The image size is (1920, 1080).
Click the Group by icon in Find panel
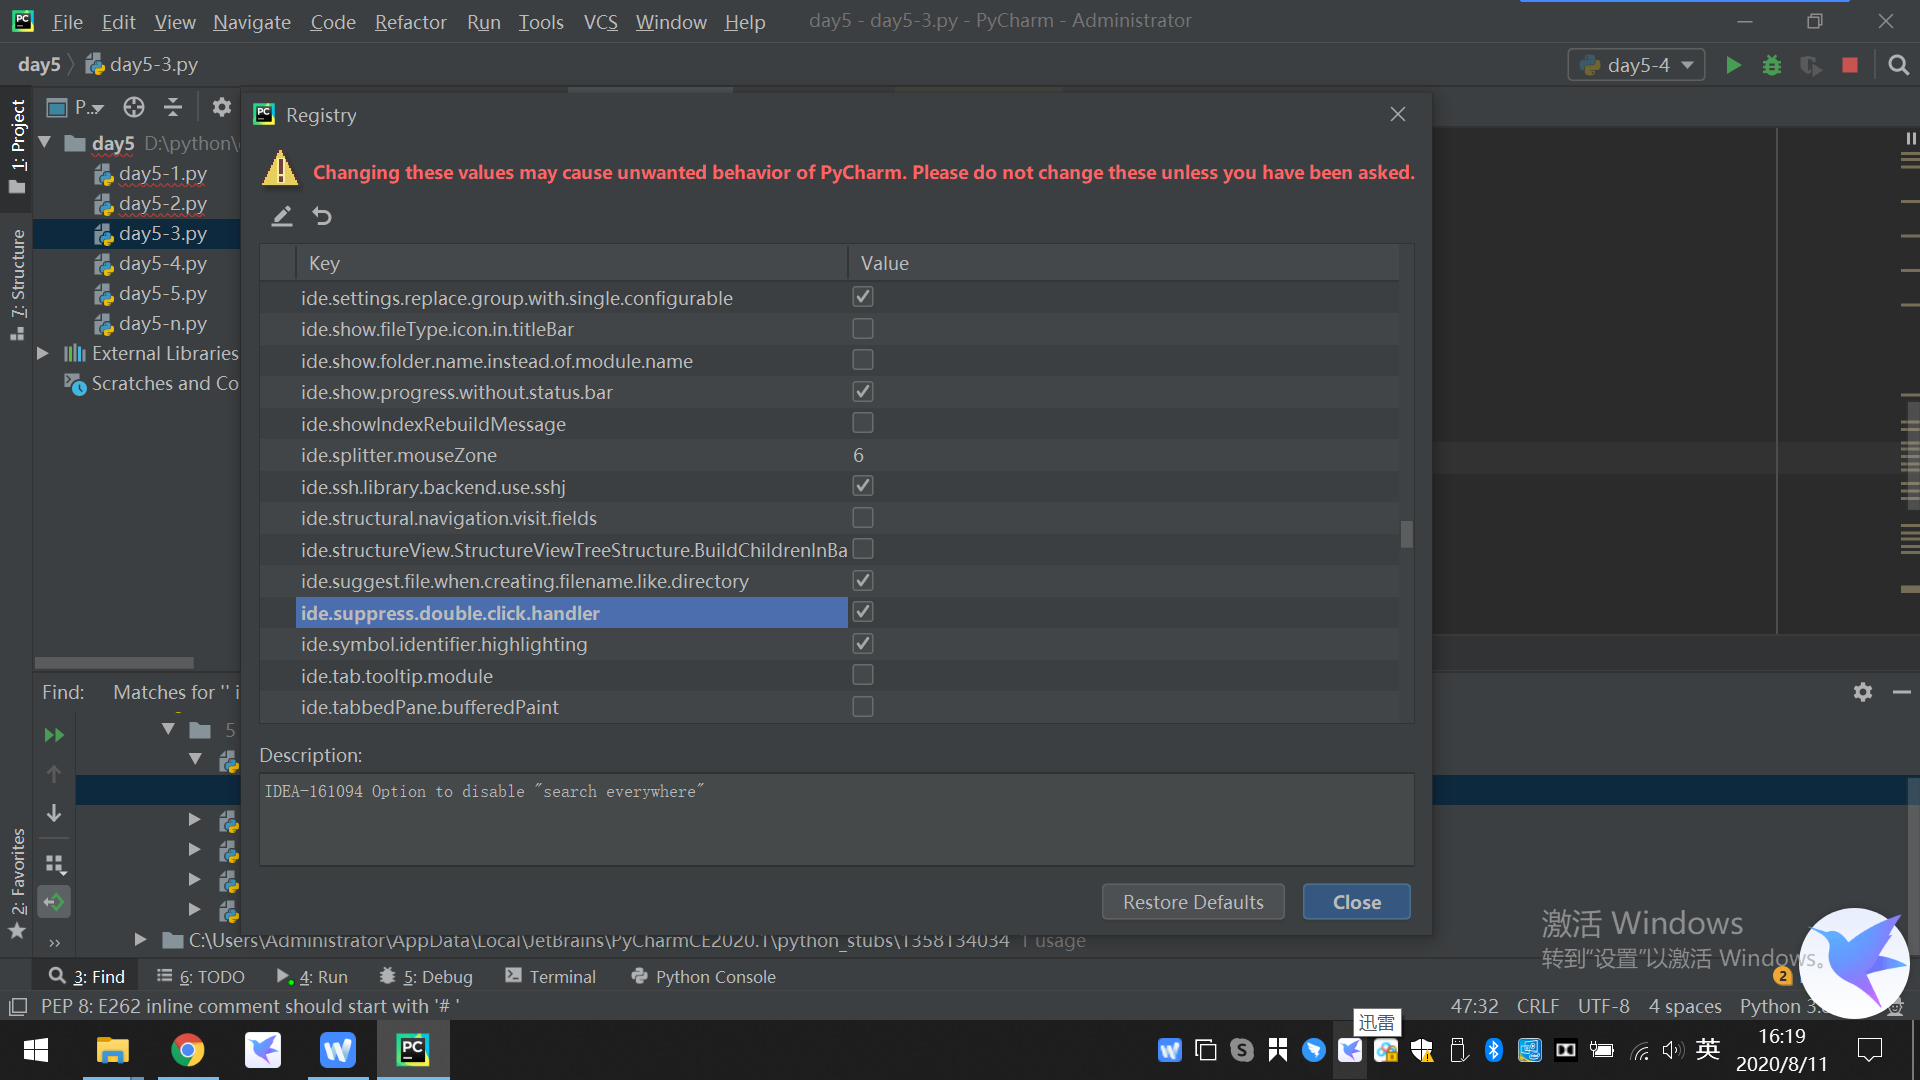pyautogui.click(x=55, y=863)
